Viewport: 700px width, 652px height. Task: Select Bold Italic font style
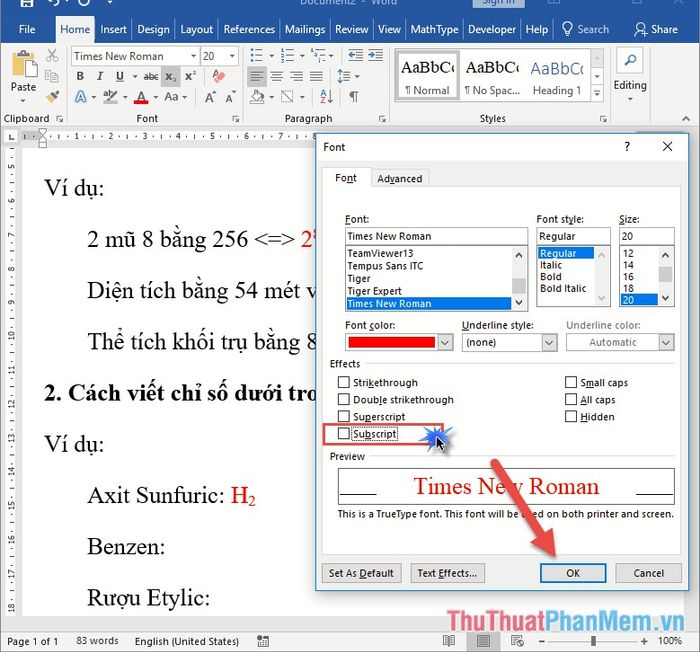click(563, 288)
